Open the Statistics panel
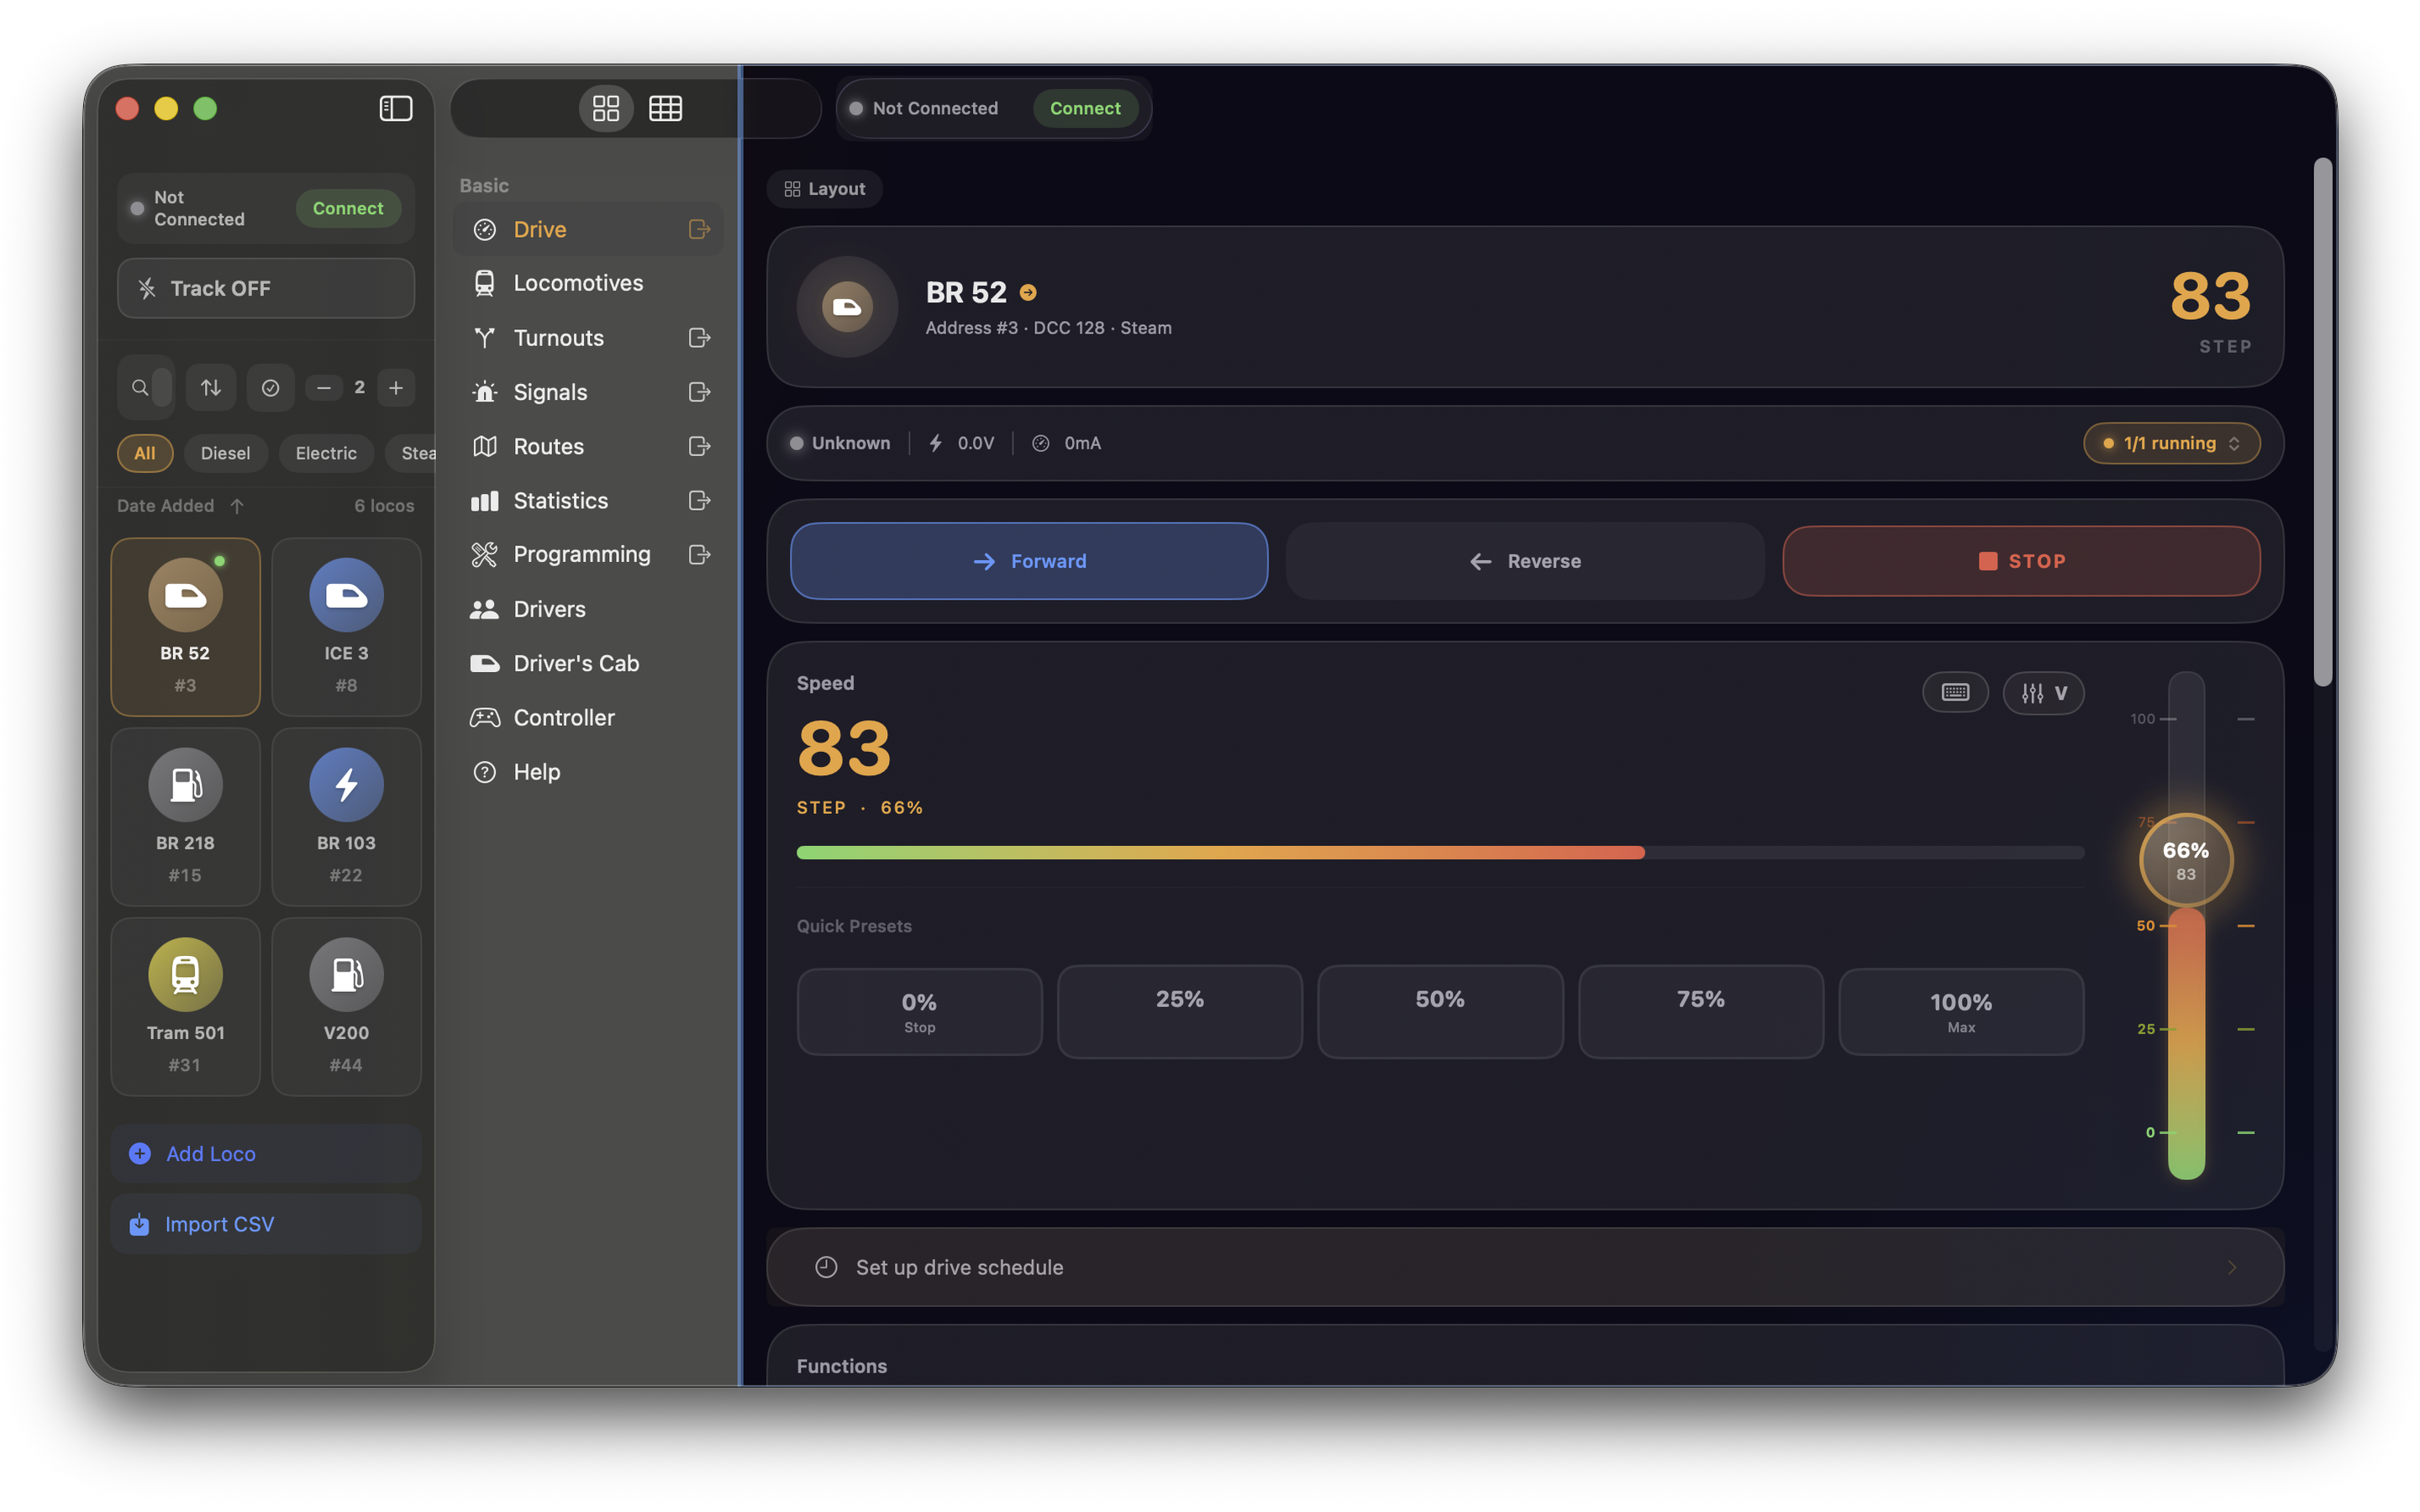 561,500
